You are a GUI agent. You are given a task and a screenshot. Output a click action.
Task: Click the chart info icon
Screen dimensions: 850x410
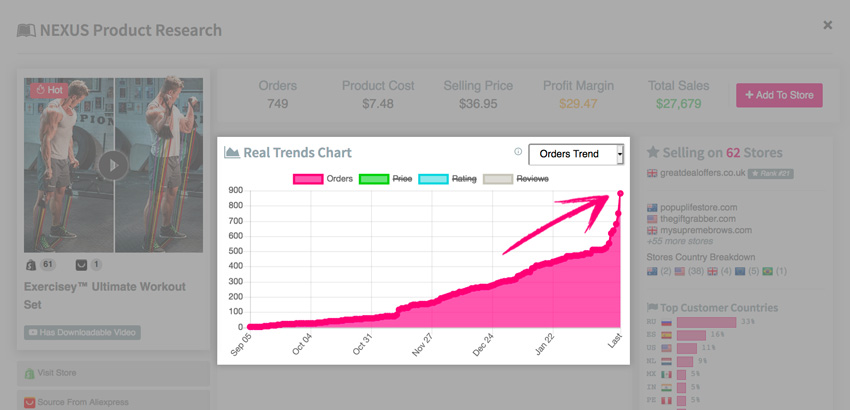click(x=518, y=152)
